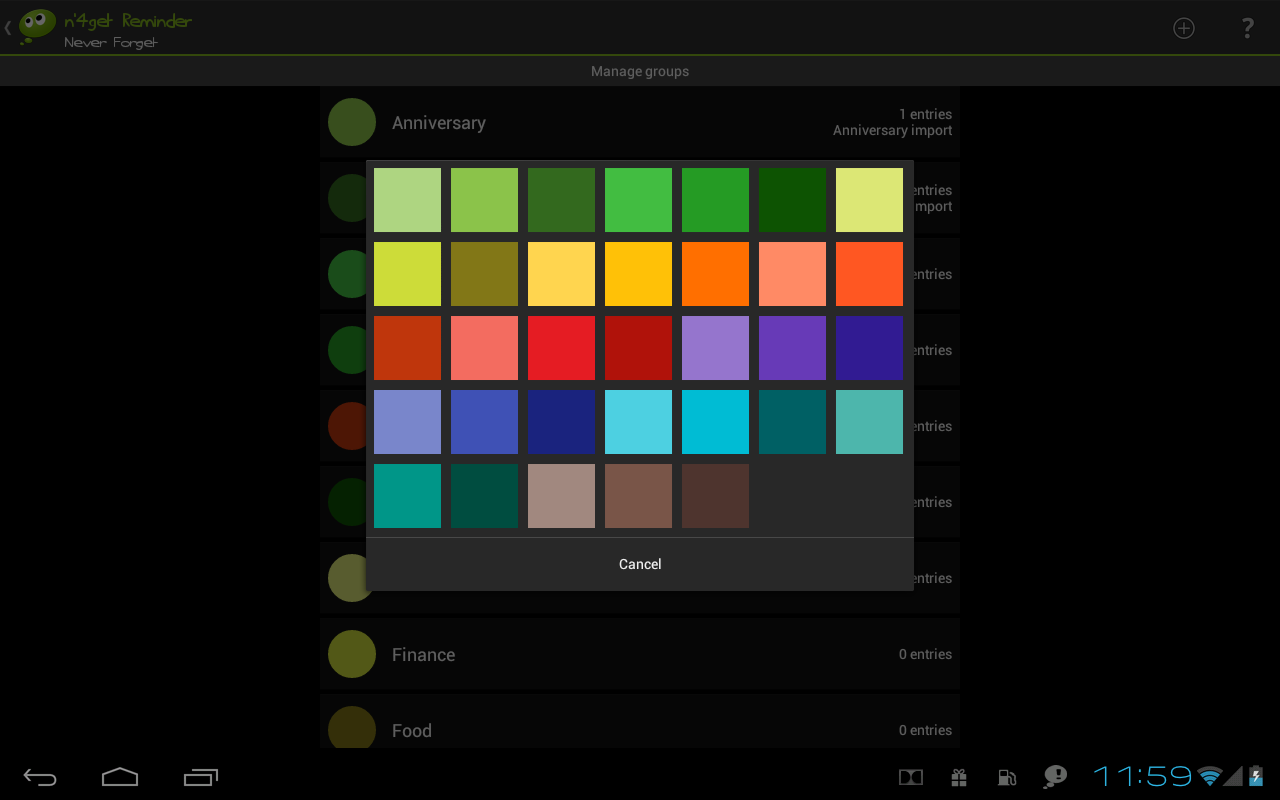Image resolution: width=1280 pixels, height=800 pixels.
Task: Pick the bright orange color swatch
Action: tap(715, 274)
